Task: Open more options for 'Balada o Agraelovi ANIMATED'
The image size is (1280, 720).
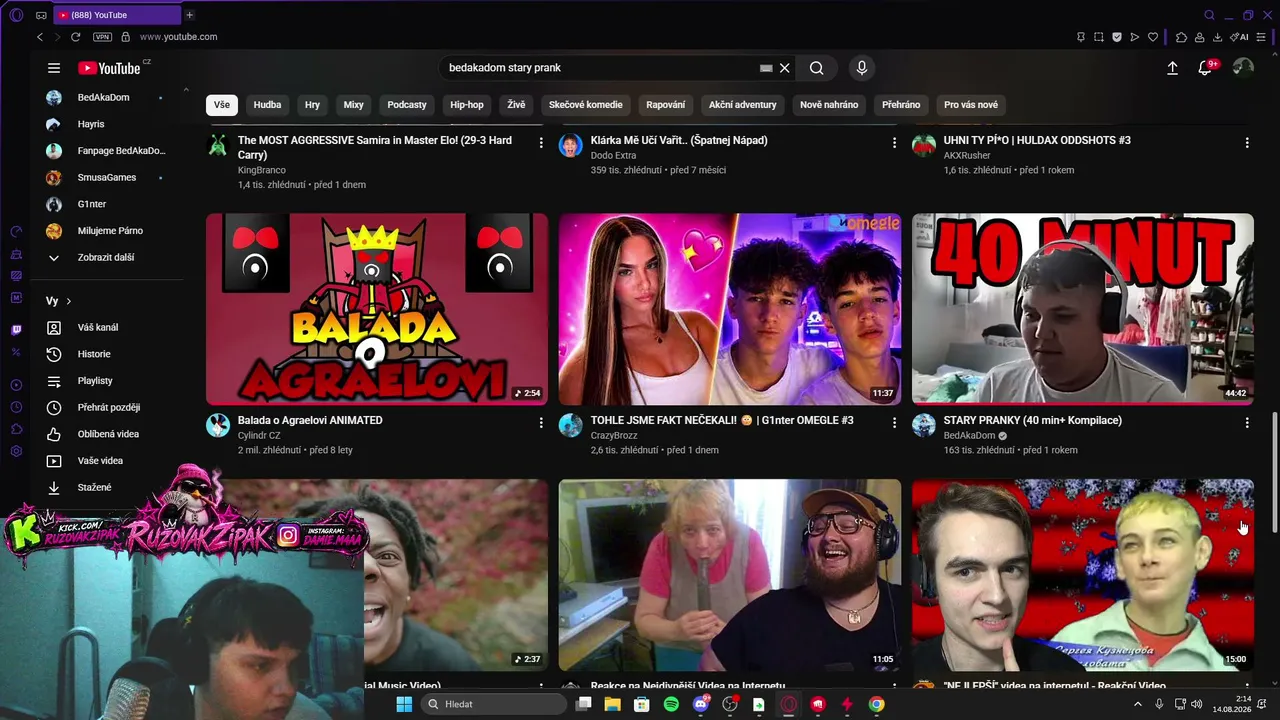Action: [541, 423]
